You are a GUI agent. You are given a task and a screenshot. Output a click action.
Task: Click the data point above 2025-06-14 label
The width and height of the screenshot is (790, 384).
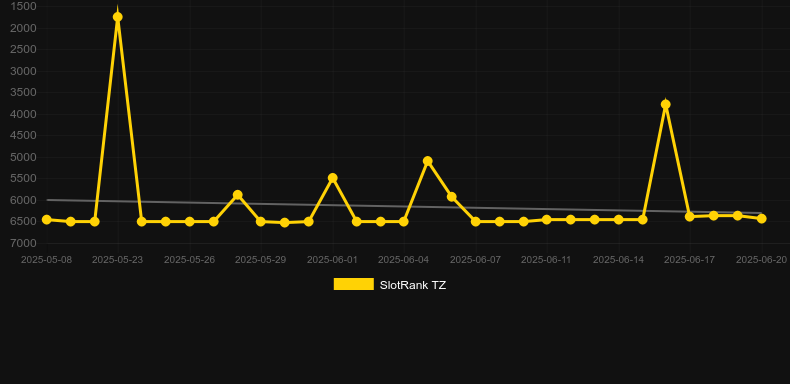619,220
